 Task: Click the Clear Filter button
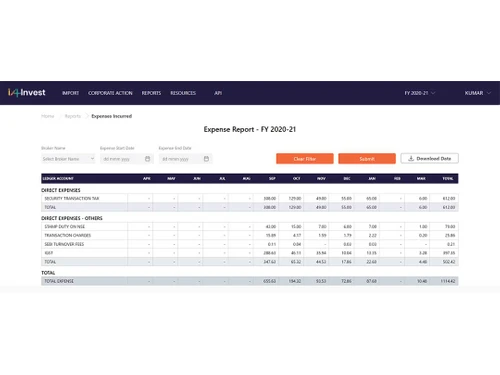[x=305, y=159]
